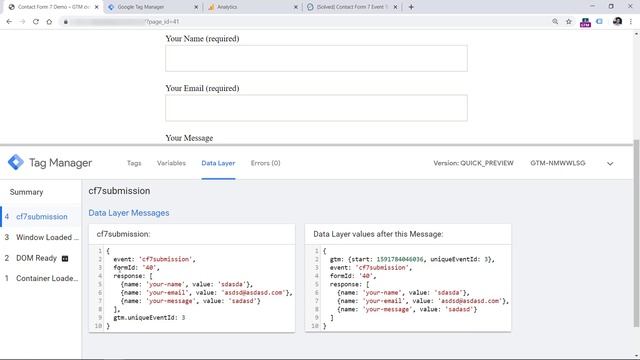Select the Data Layer tab
This screenshot has width=640, height=360.
click(218, 163)
